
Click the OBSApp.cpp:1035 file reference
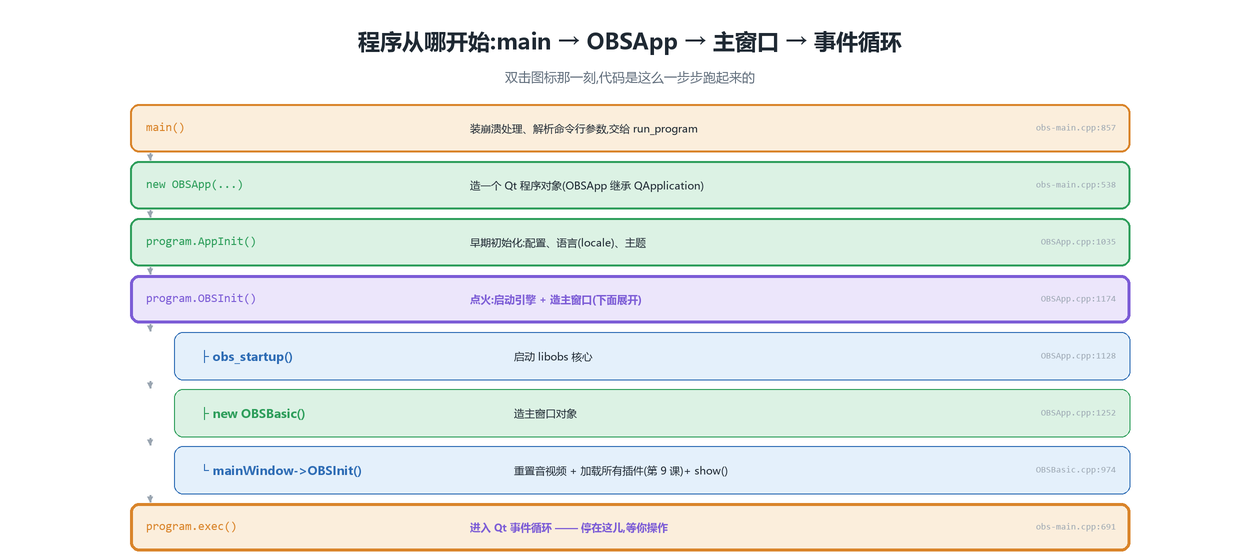pyautogui.click(x=1078, y=242)
